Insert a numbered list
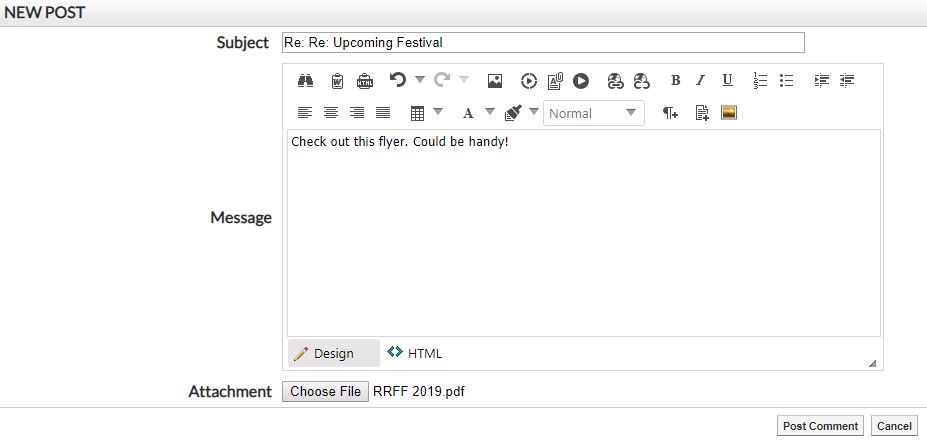Image resolution: width=927 pixels, height=441 pixels. (x=760, y=81)
